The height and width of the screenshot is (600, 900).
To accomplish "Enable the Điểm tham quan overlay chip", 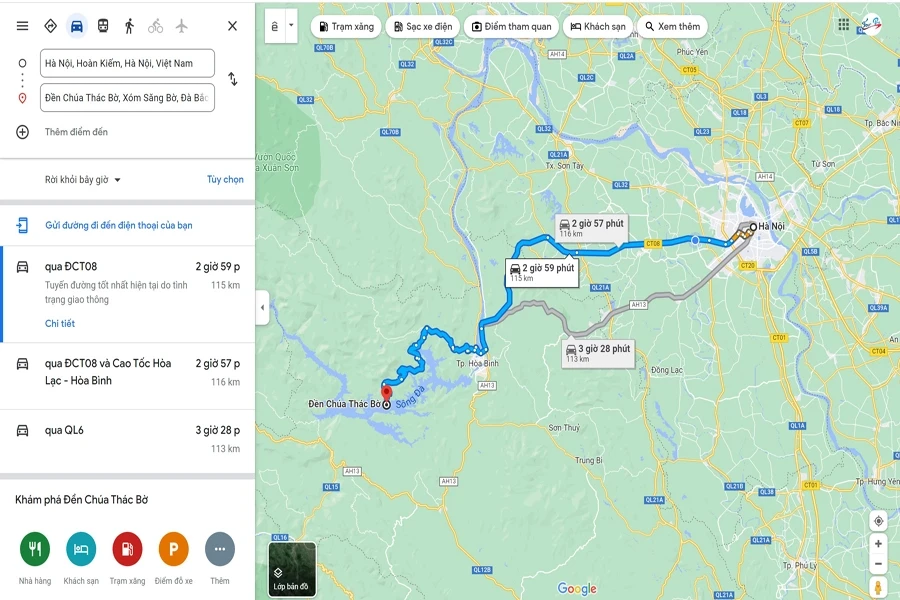I will point(511,26).
